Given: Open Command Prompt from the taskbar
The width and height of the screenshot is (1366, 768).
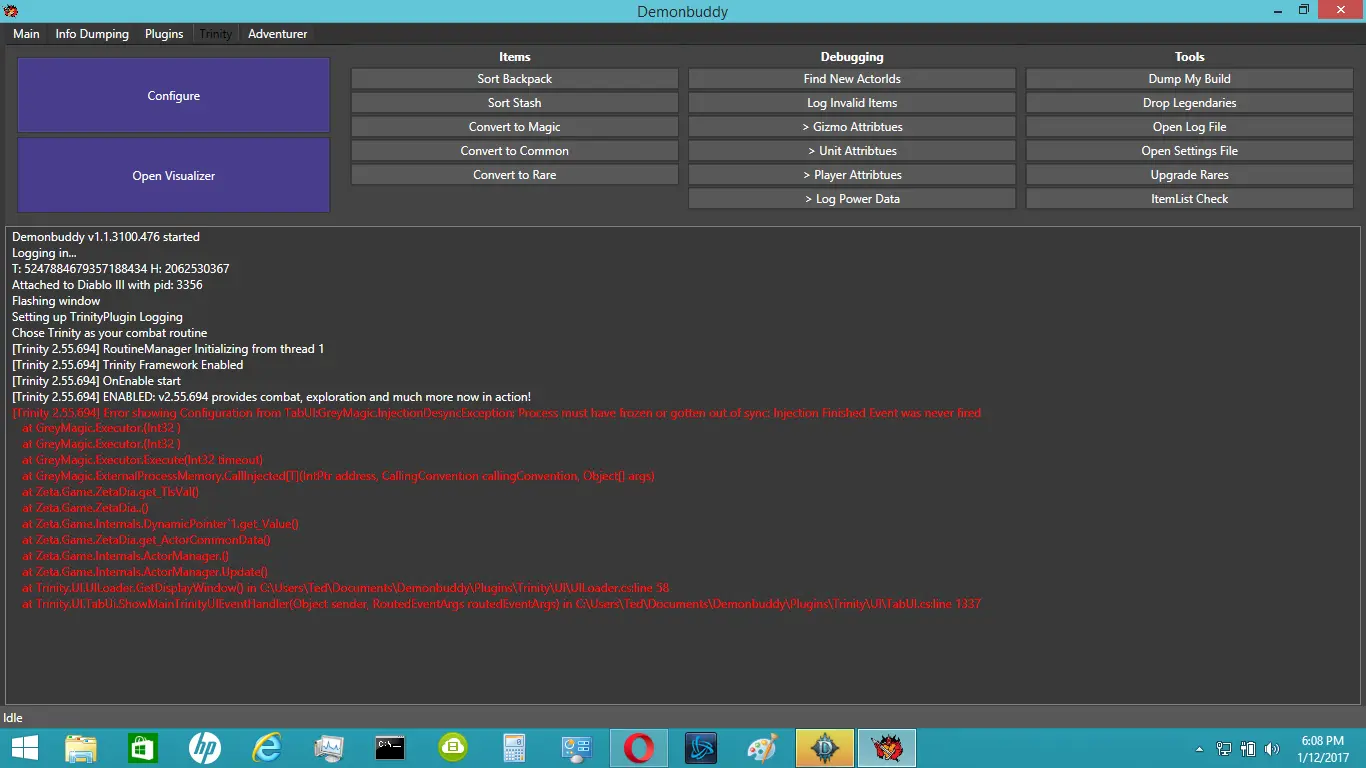Looking at the screenshot, I should [391, 748].
